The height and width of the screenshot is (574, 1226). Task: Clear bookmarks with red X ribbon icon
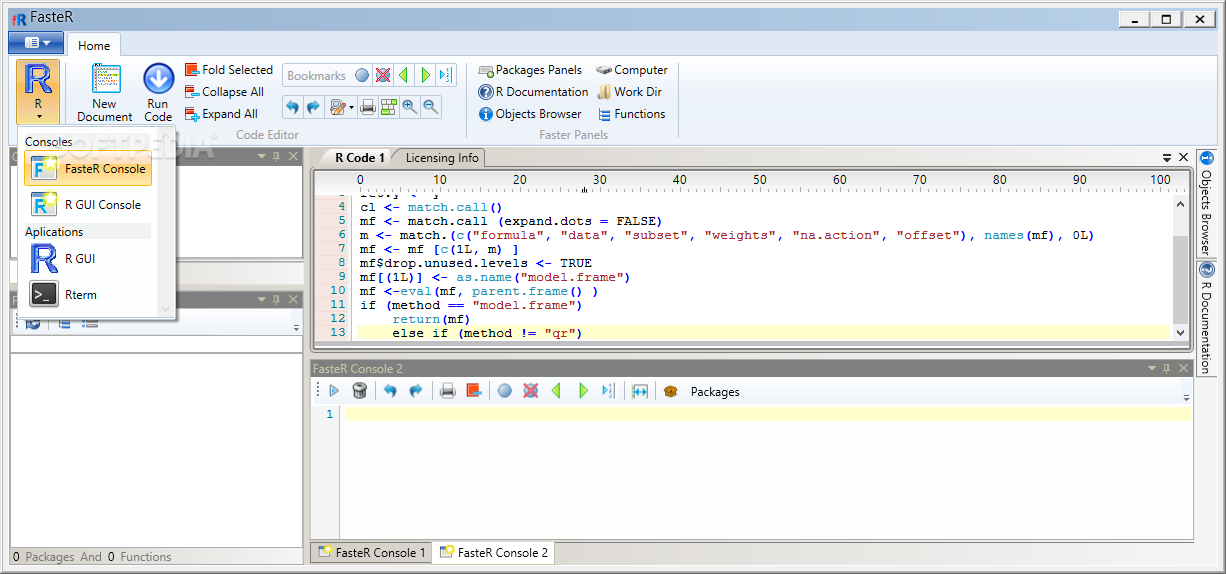point(382,75)
